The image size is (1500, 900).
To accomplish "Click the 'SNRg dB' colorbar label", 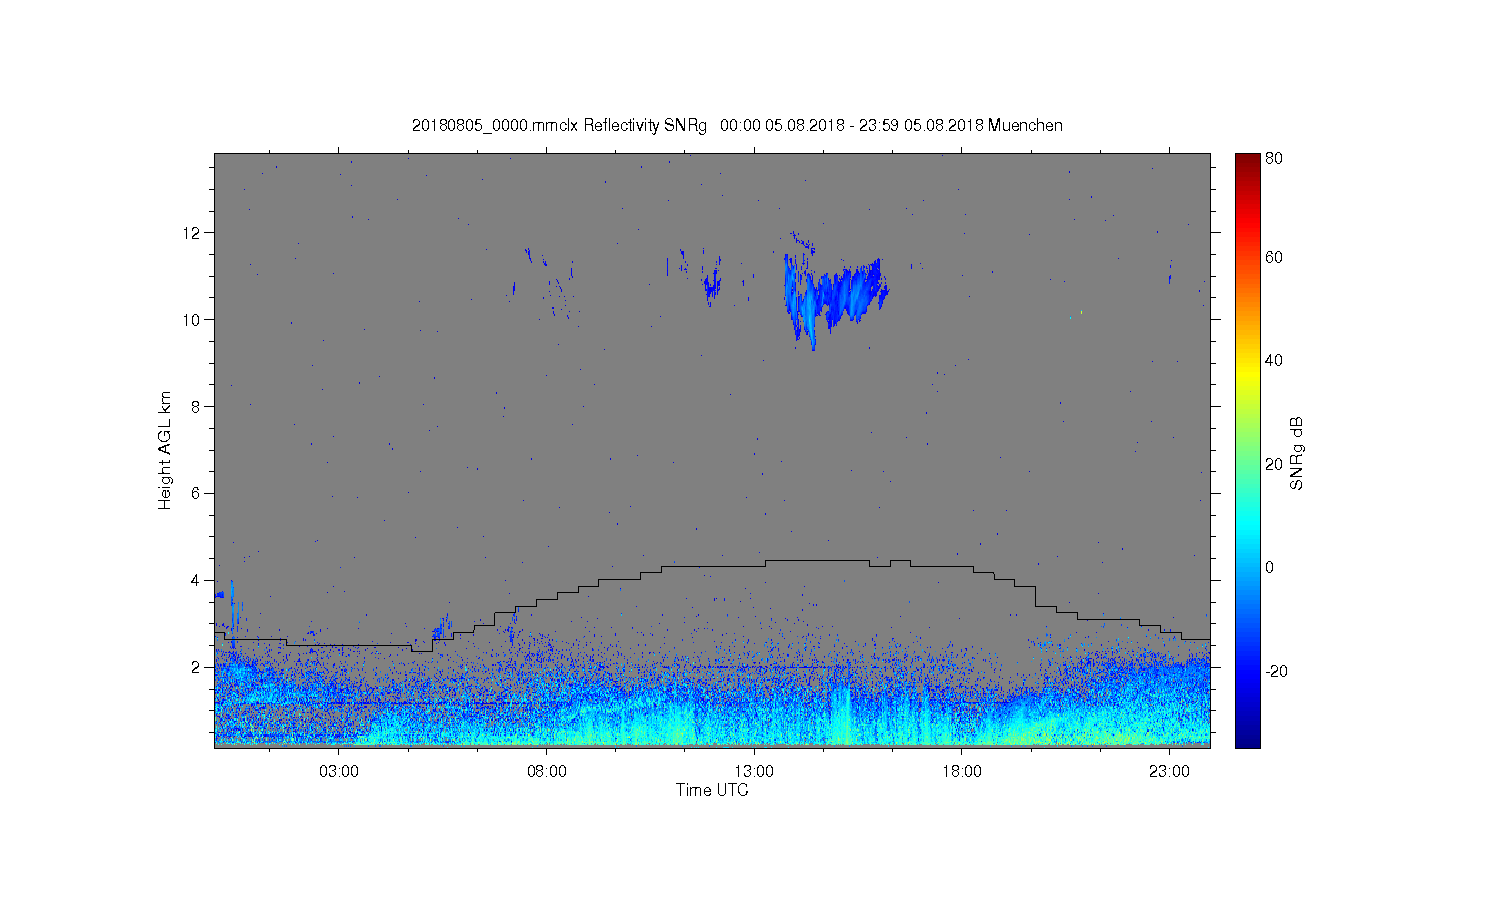I will tap(1297, 453).
